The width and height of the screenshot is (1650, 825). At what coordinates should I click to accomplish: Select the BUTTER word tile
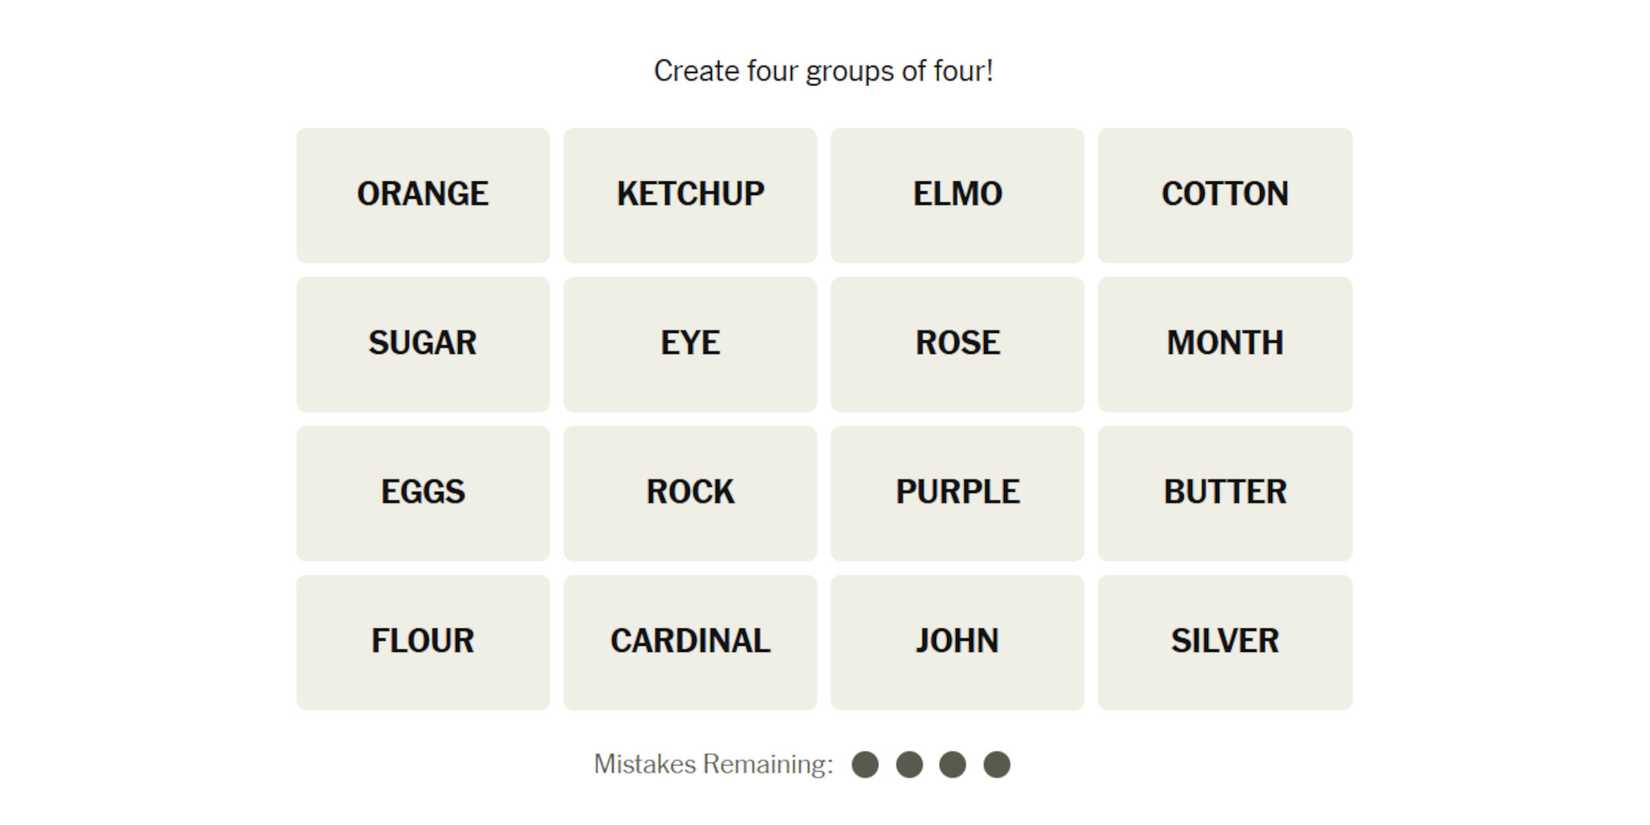click(x=1225, y=493)
